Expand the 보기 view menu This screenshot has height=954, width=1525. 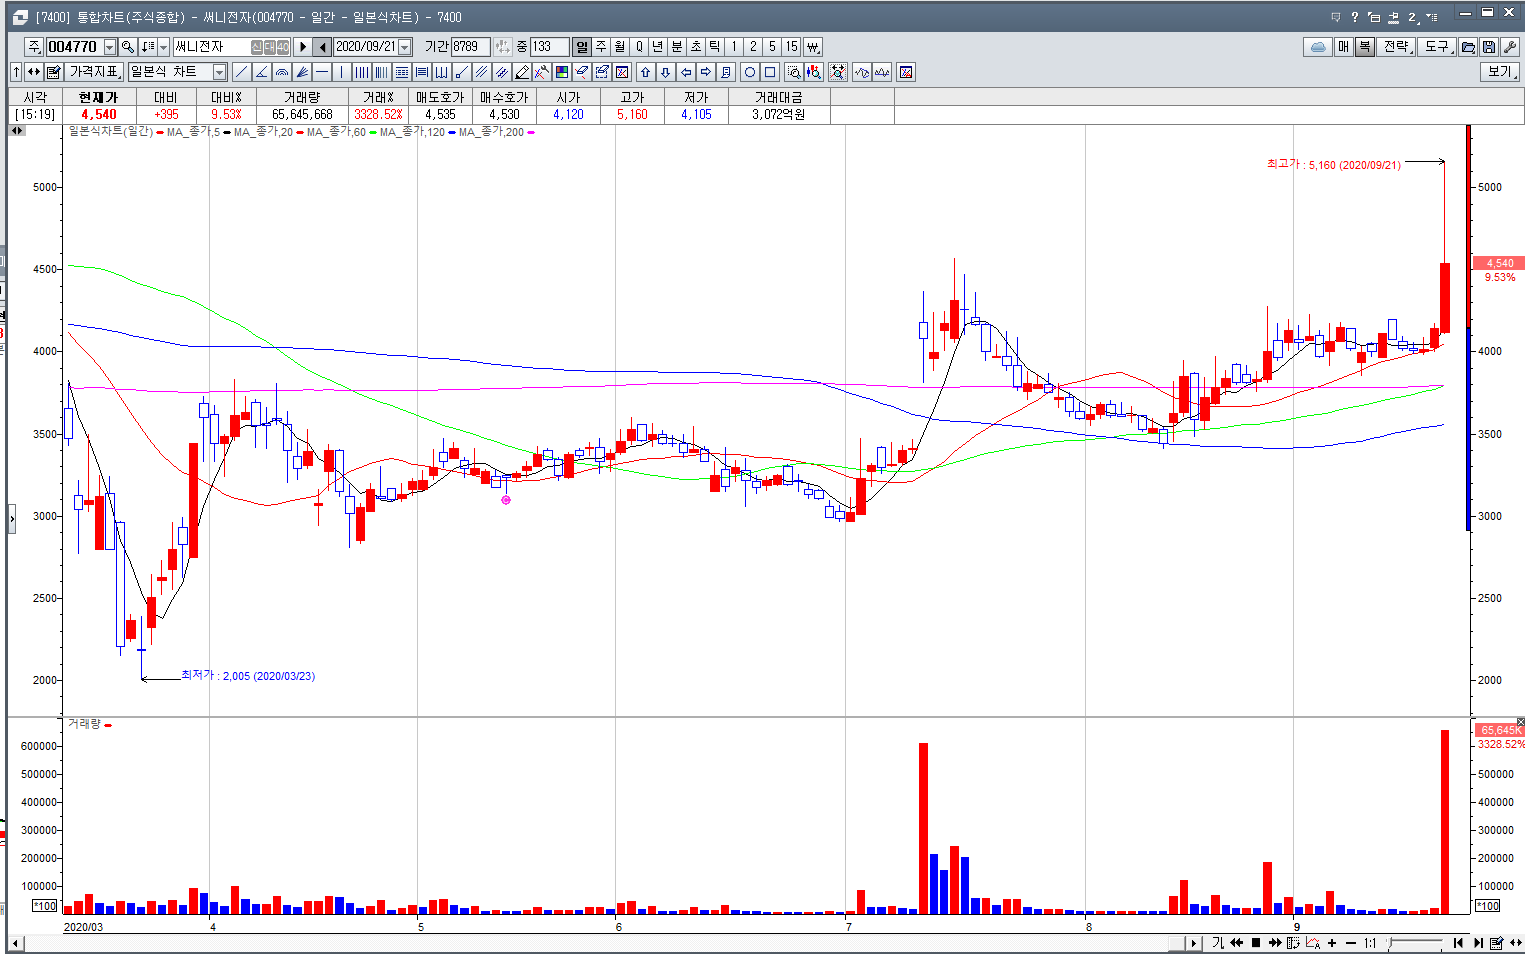click(1500, 72)
